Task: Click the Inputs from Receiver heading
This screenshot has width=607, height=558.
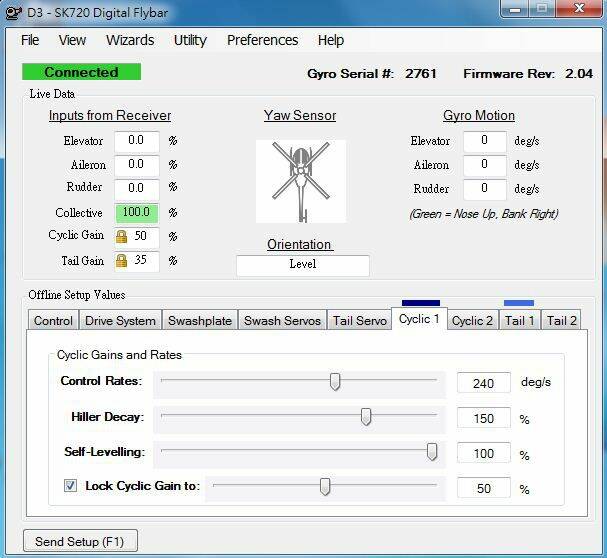Action: point(110,115)
